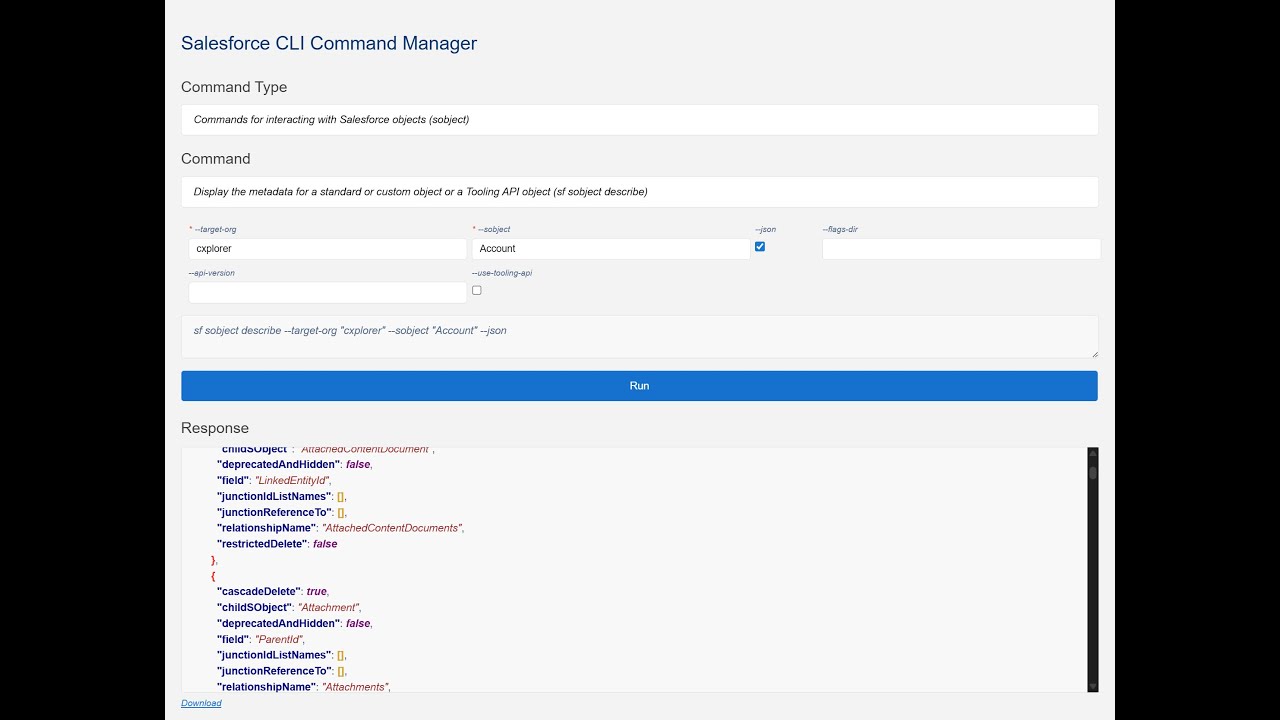Uncheck the --json checkbox
Viewport: 1280px width, 720px height.
[x=760, y=246]
